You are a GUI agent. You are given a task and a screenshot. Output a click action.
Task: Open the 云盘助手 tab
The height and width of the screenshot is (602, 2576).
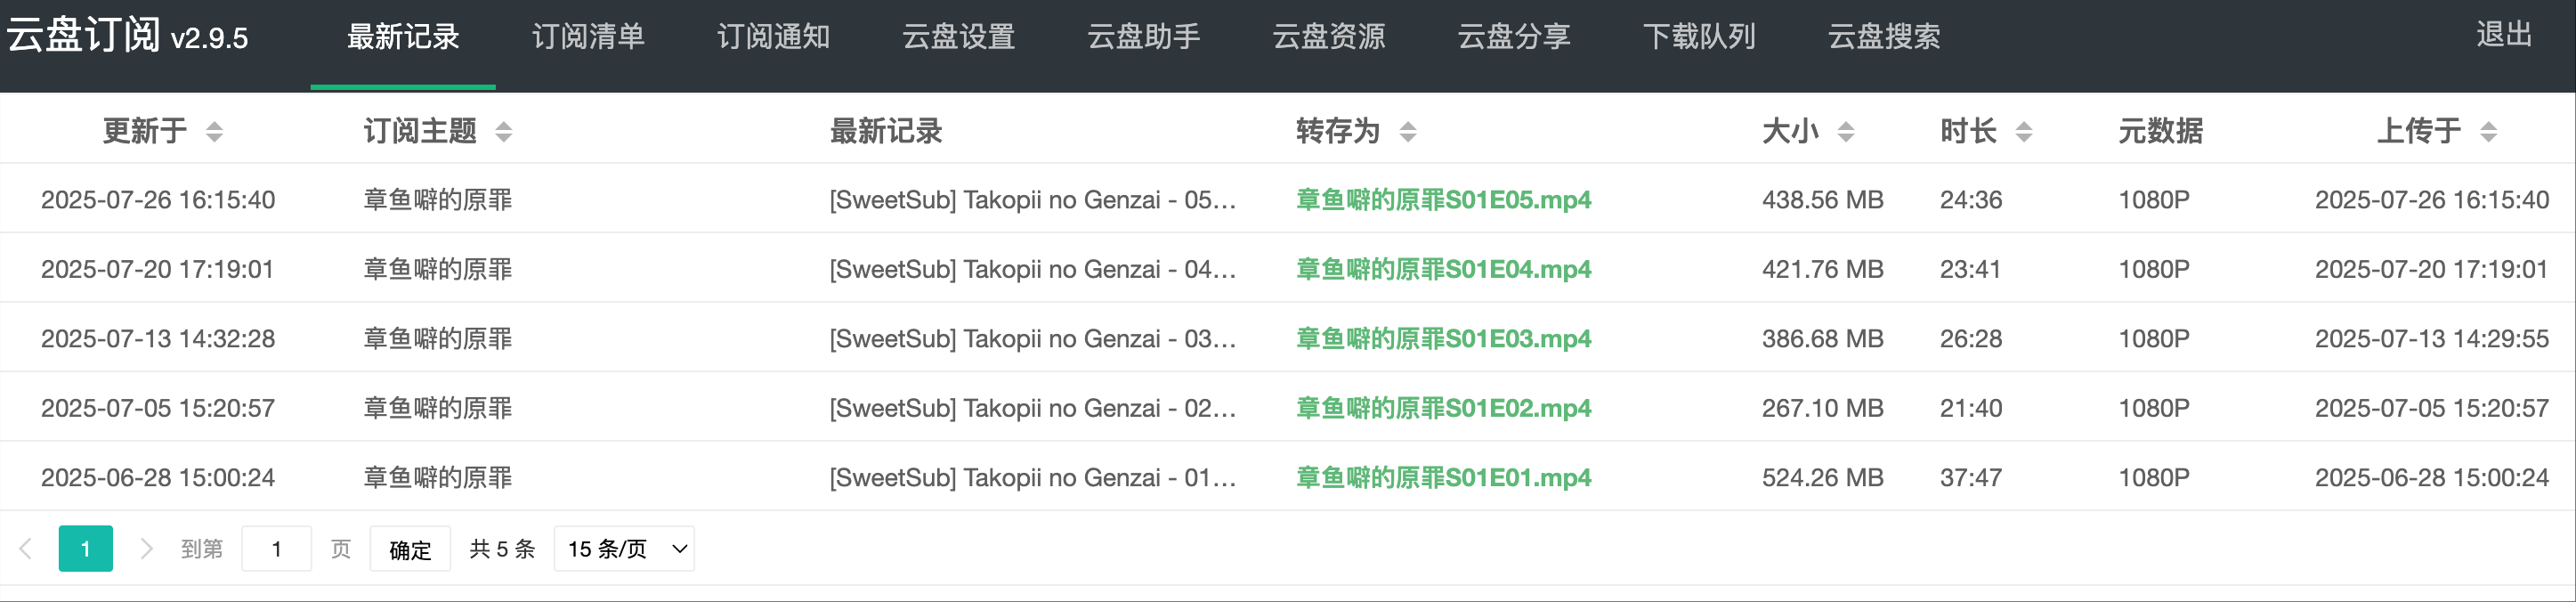pos(1143,37)
